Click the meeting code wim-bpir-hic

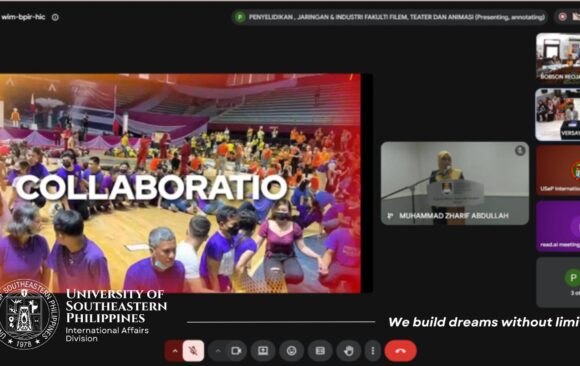click(x=23, y=17)
